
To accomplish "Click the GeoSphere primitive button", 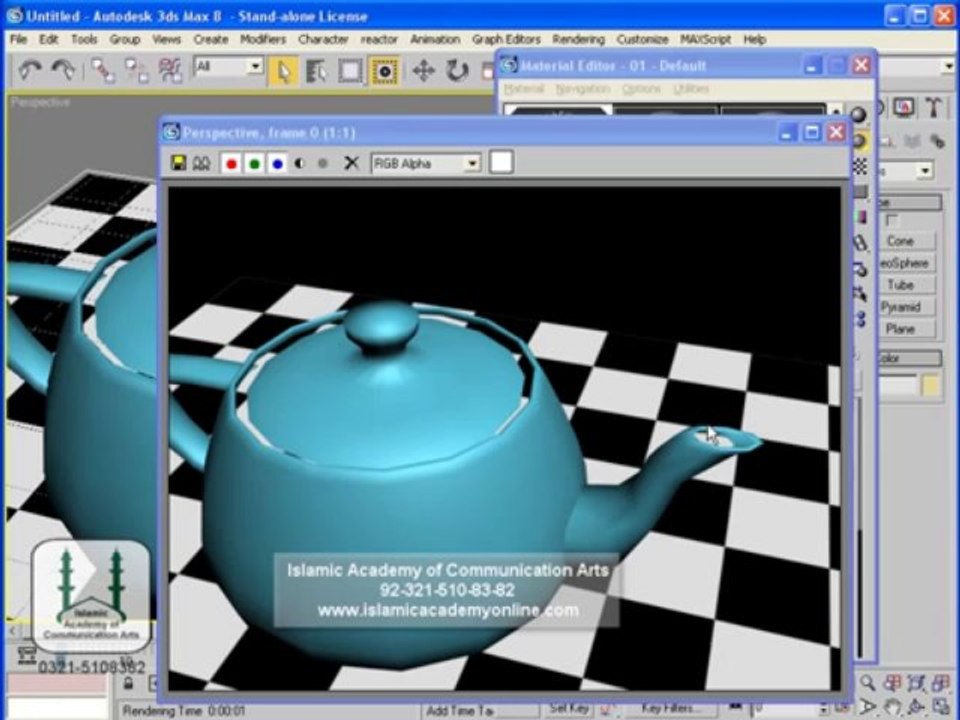I will point(905,263).
